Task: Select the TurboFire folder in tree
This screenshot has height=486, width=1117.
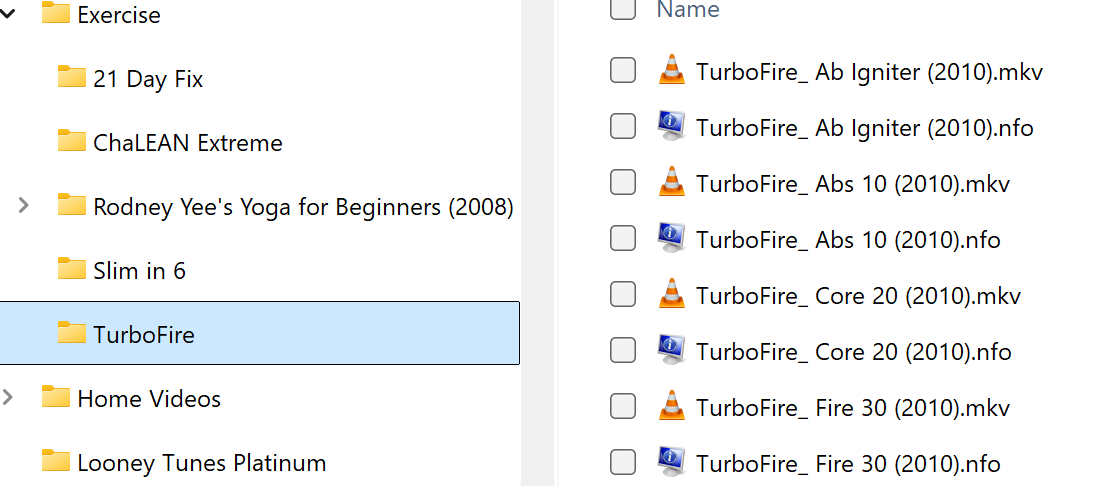Action: (143, 334)
